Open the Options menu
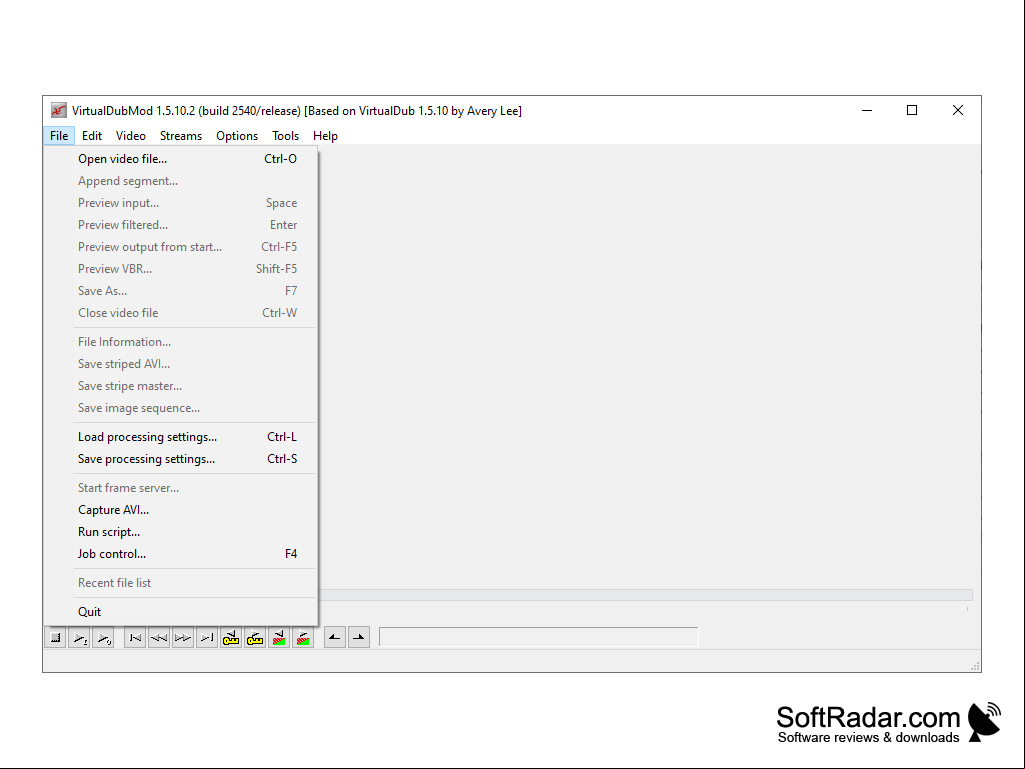 (x=237, y=136)
